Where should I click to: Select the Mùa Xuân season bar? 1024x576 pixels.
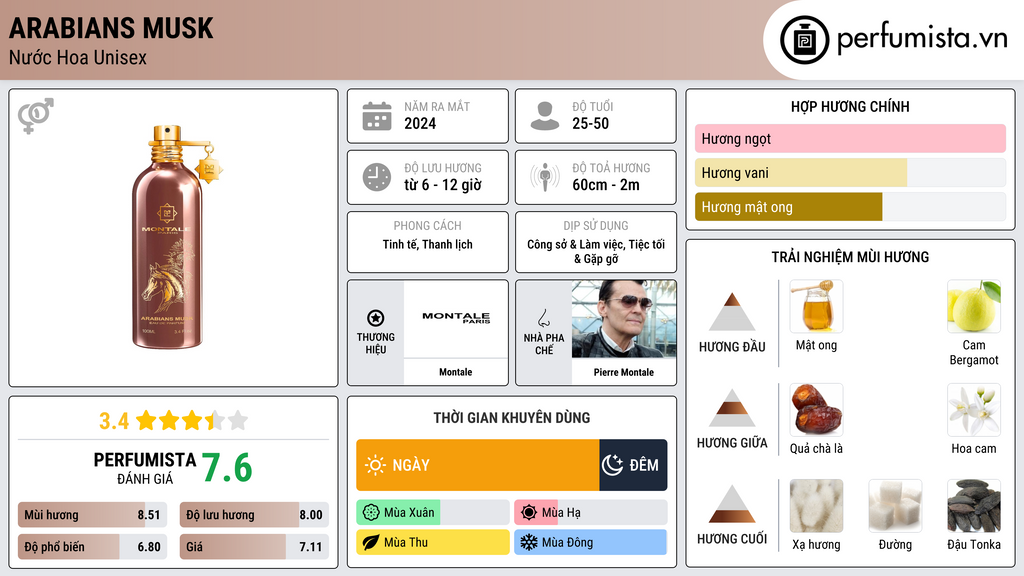point(432,513)
